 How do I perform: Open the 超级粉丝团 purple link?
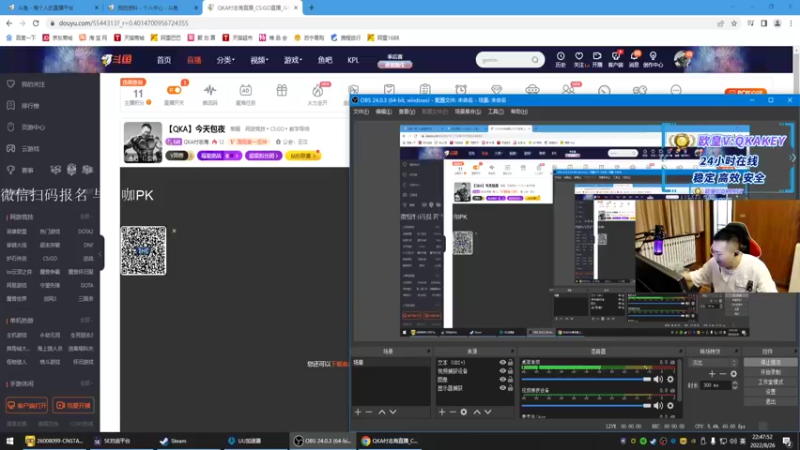coord(263,156)
